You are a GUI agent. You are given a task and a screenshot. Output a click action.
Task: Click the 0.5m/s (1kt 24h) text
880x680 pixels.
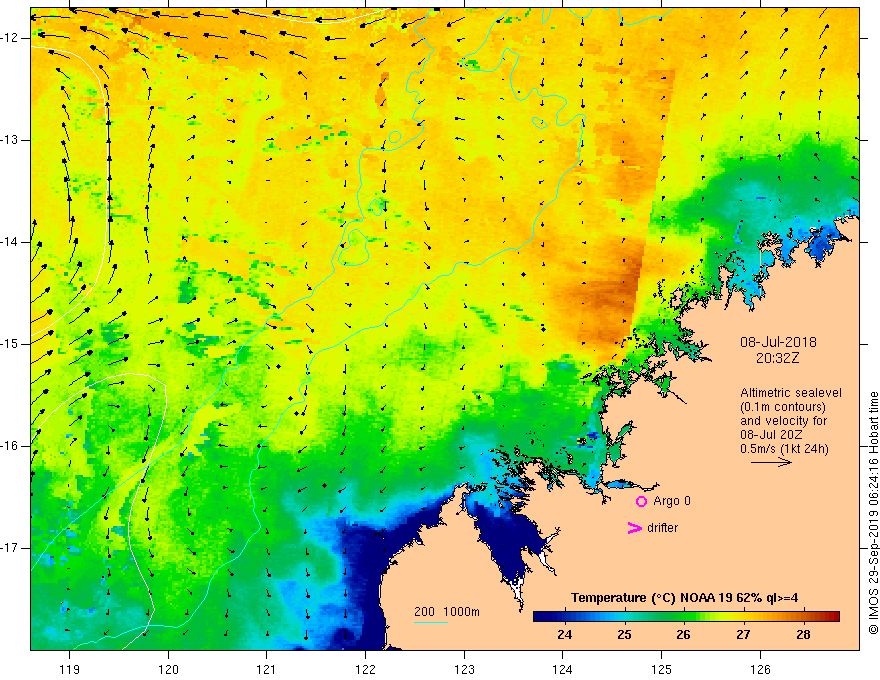tap(784, 449)
